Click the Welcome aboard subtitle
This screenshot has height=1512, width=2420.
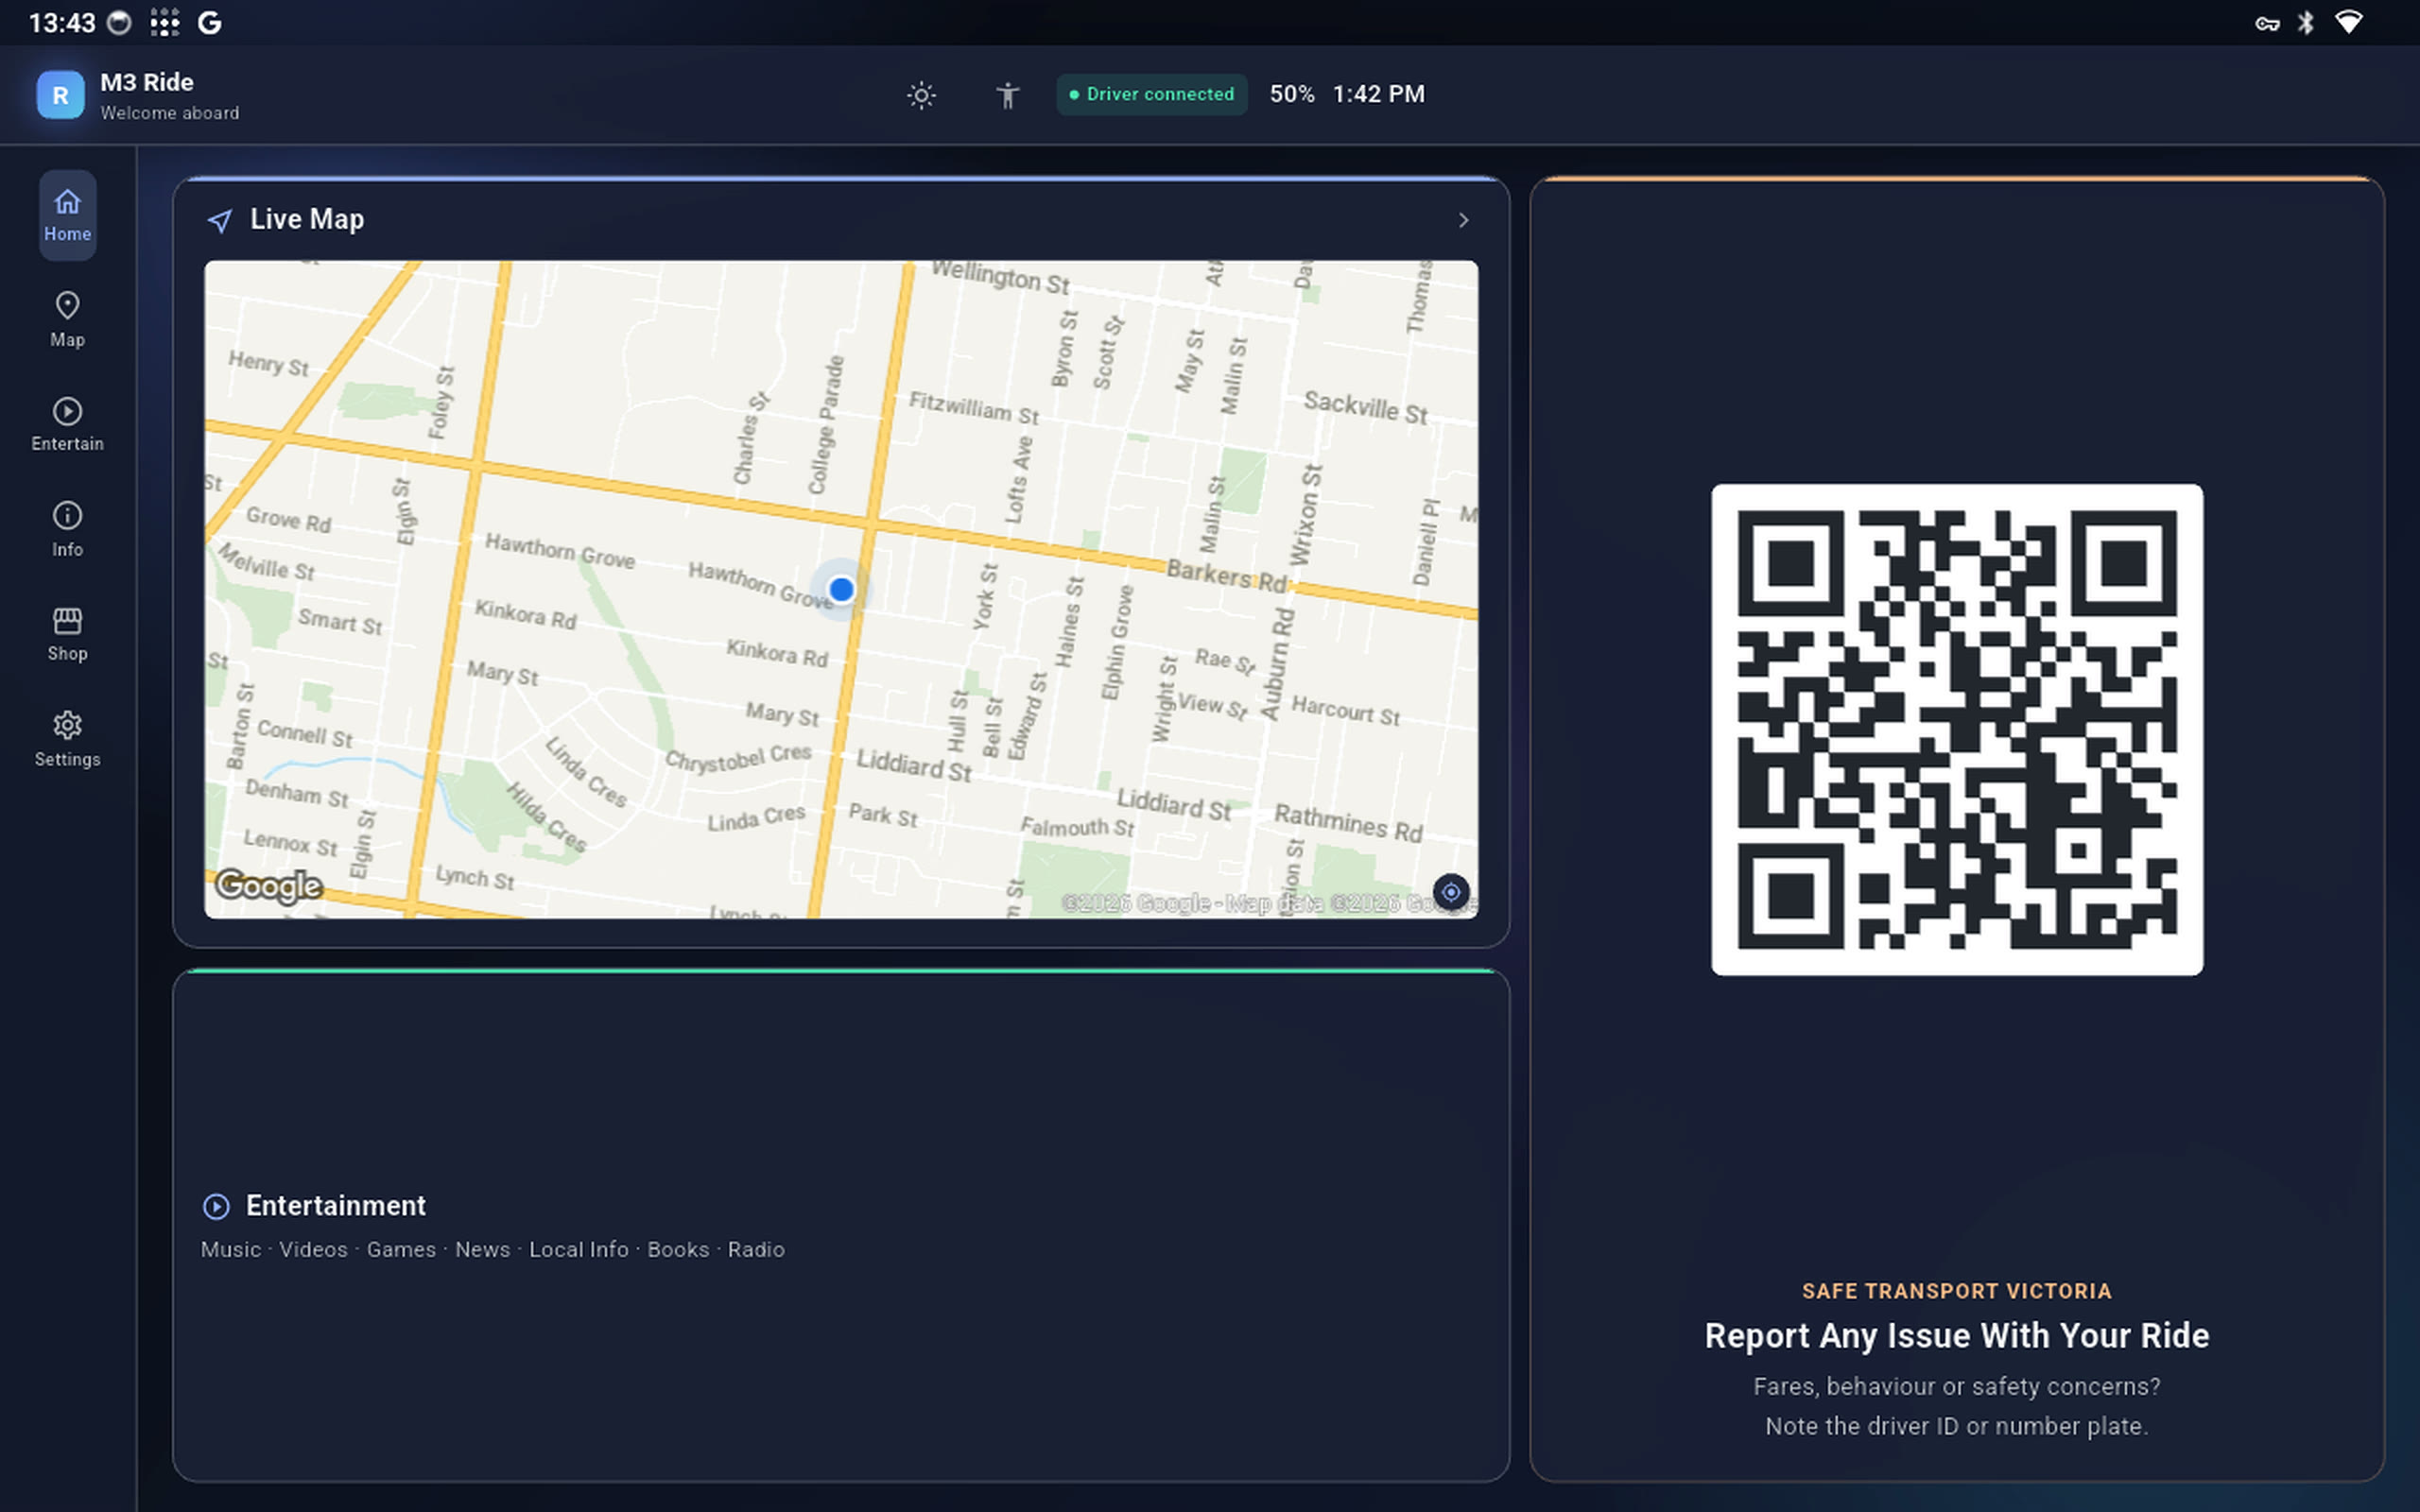[170, 113]
